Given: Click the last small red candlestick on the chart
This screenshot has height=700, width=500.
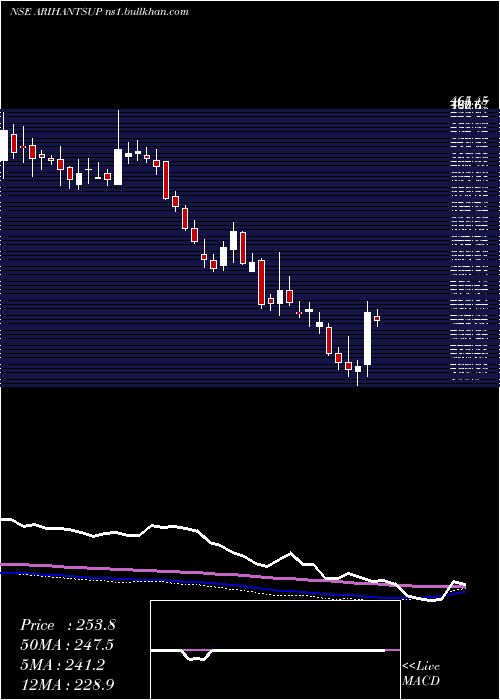Looking at the screenshot, I should click(377, 318).
